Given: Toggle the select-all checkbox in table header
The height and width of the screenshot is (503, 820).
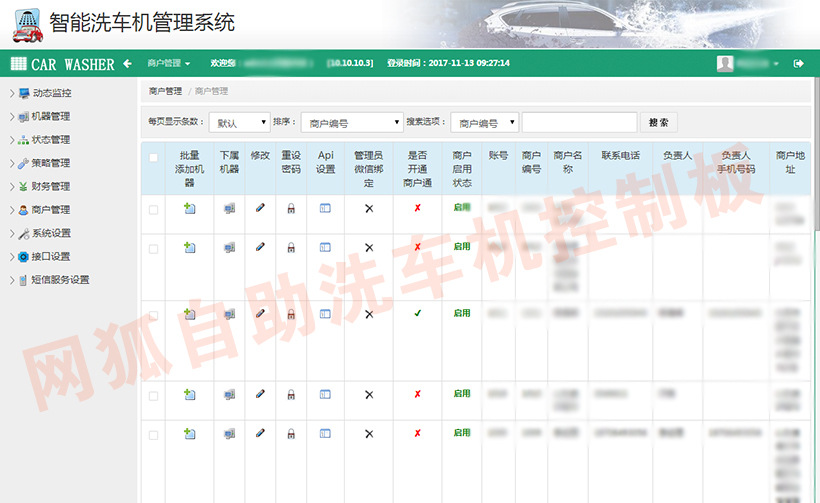Looking at the screenshot, I should (153, 157).
